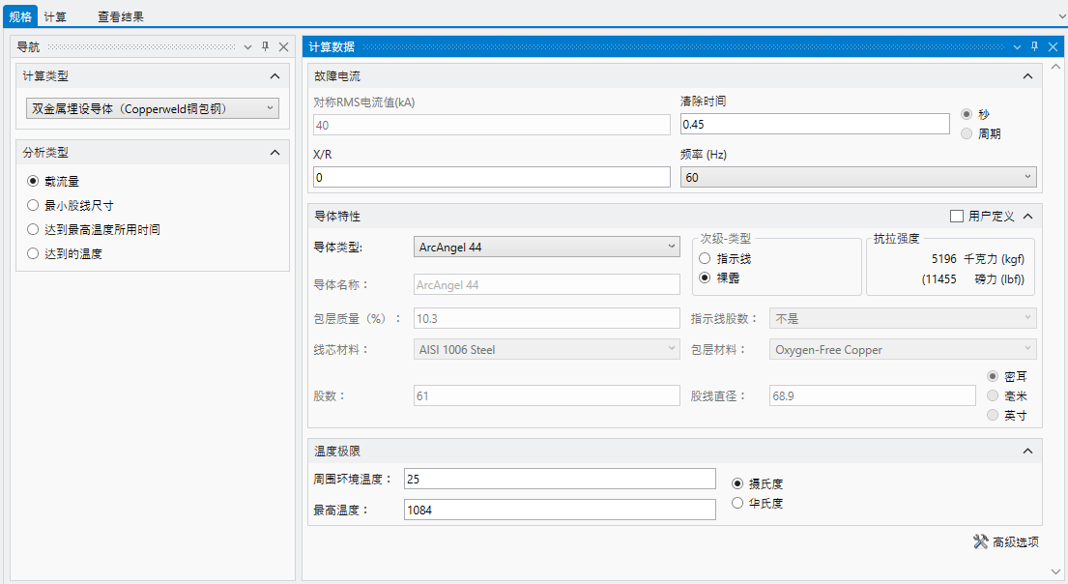Viewport: 1068px width, 584px height.
Task: Close the 计算数据 panel
Action: pos(1052,47)
